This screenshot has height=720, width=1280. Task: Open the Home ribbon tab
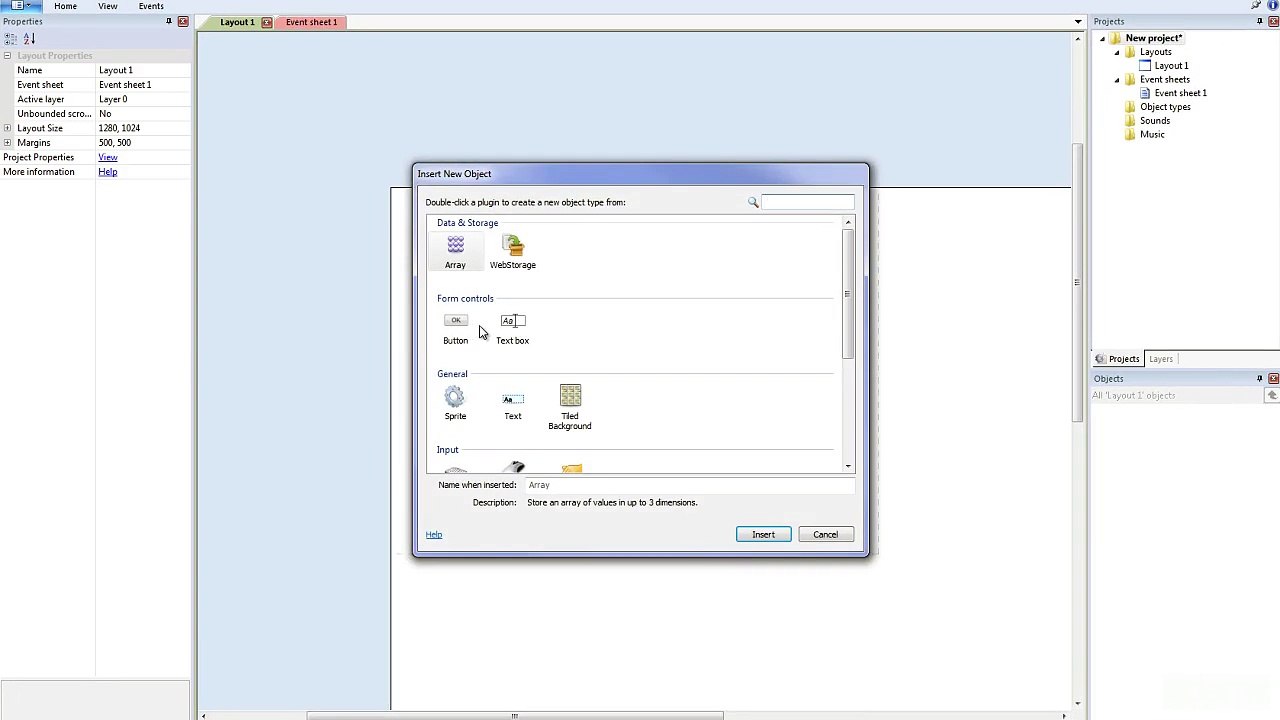tap(65, 6)
